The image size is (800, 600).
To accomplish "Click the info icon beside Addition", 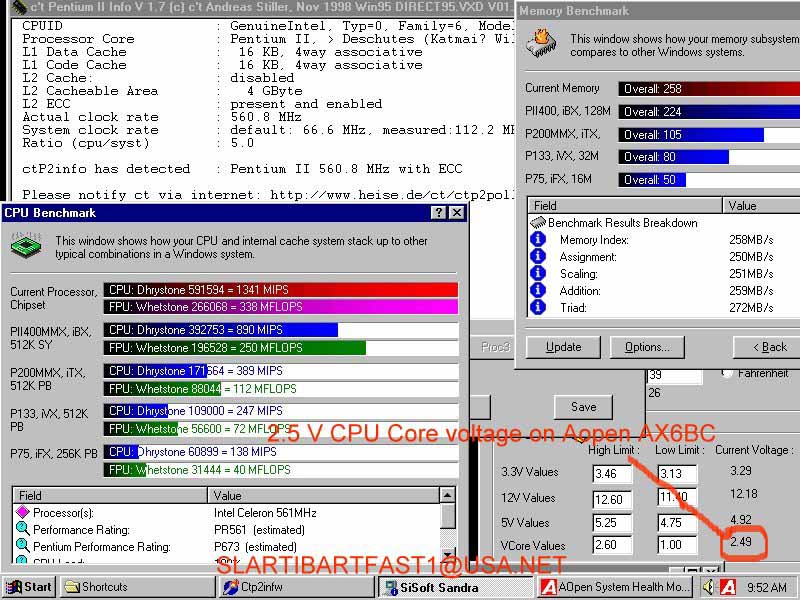I will pos(538,290).
